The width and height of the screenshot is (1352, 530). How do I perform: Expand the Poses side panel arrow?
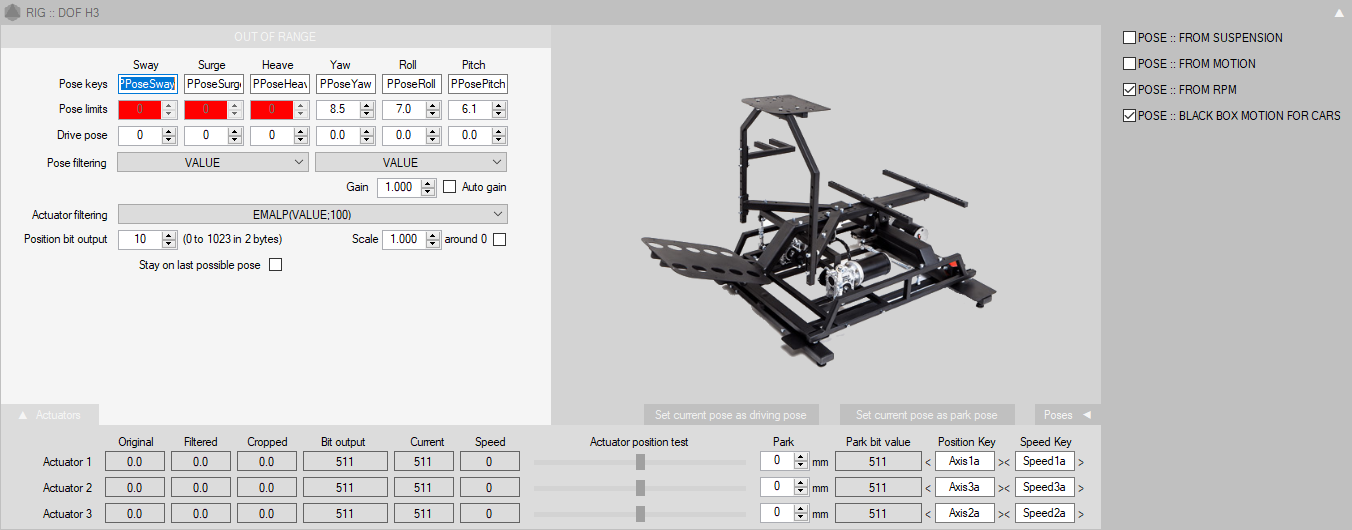[1086, 414]
